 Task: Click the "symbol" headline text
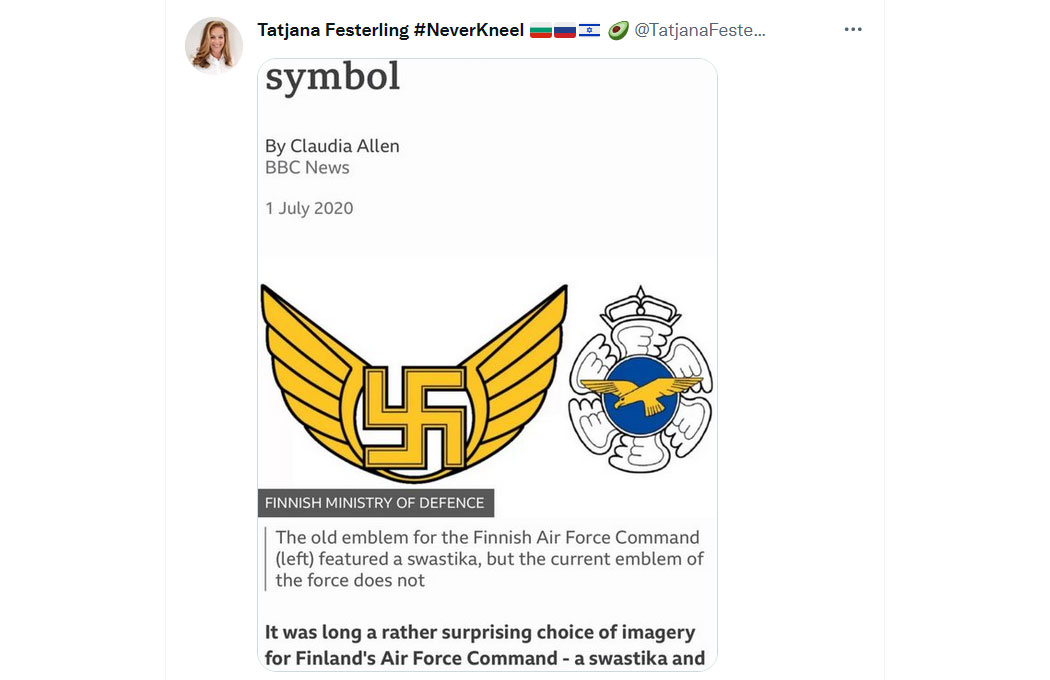pyautogui.click(x=333, y=78)
